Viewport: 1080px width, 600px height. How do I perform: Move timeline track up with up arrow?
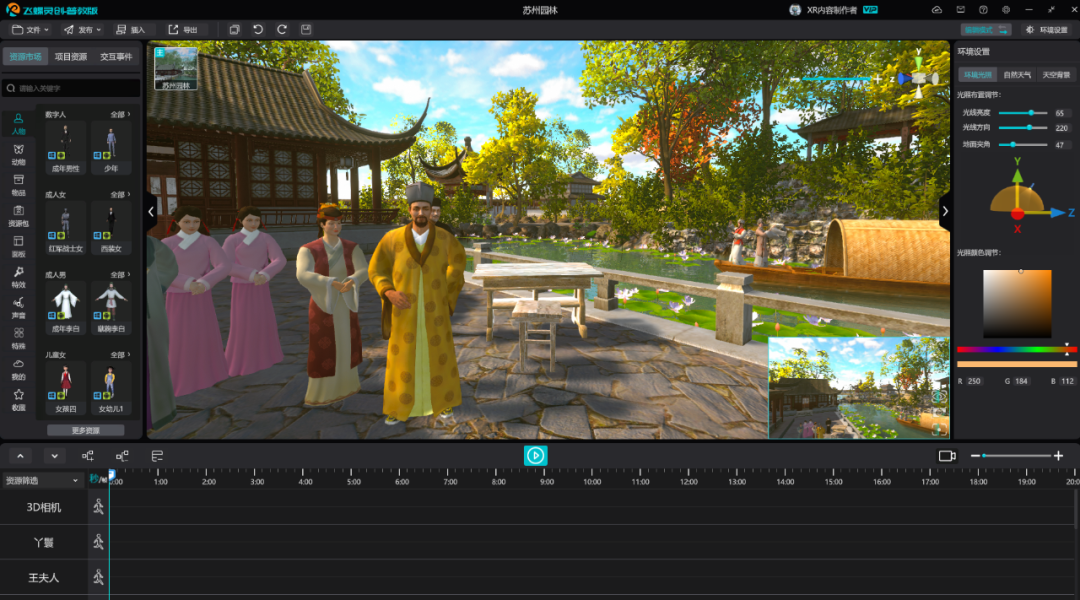tap(20, 456)
